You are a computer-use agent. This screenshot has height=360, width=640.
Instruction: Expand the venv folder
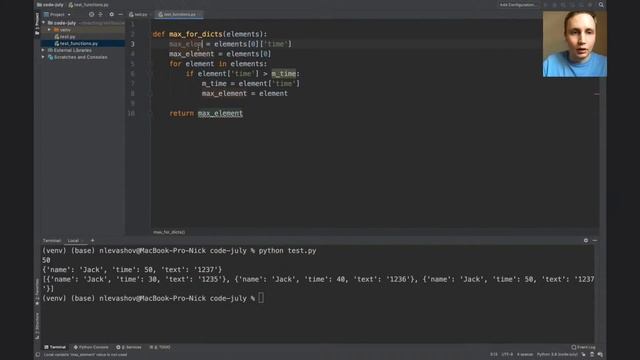(49, 30)
